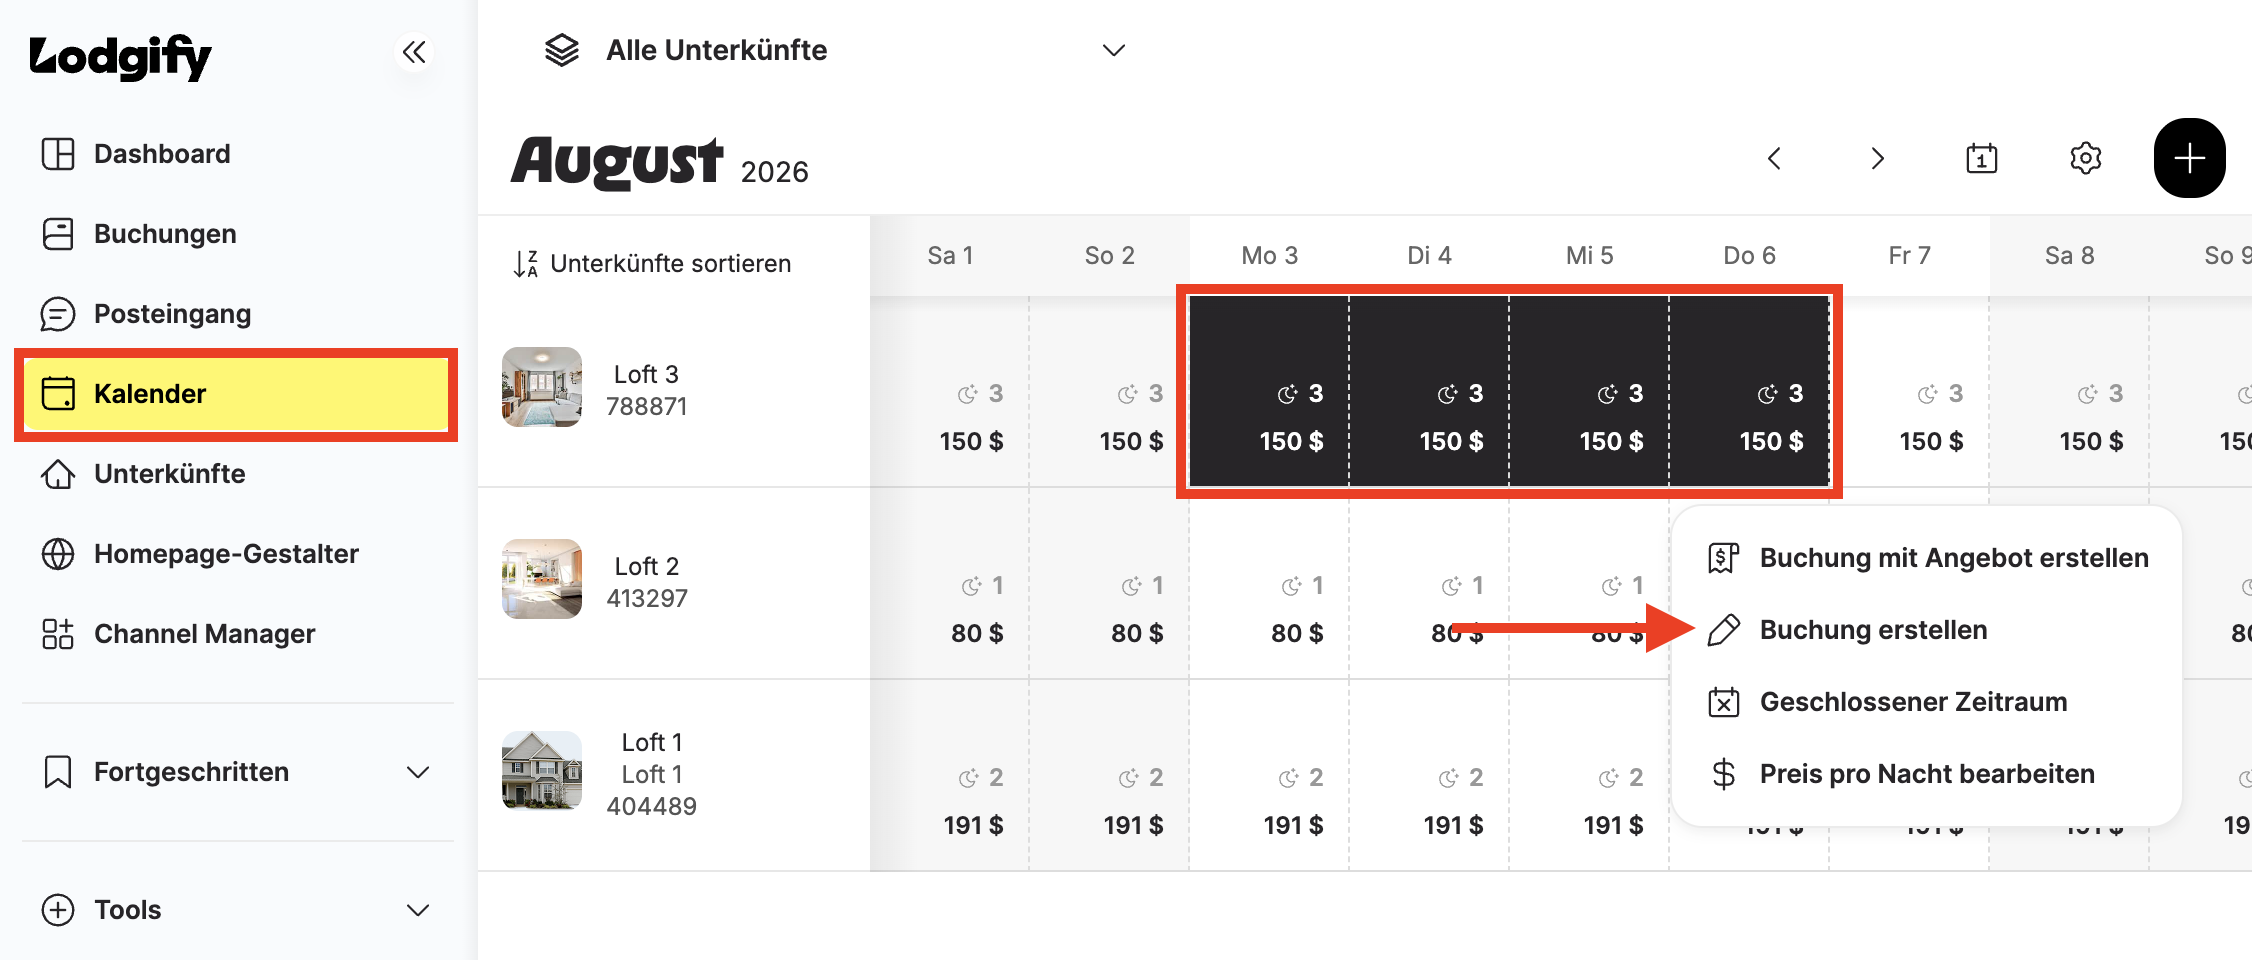Open the Alle Unterkünfte dropdown

pyautogui.click(x=836, y=50)
